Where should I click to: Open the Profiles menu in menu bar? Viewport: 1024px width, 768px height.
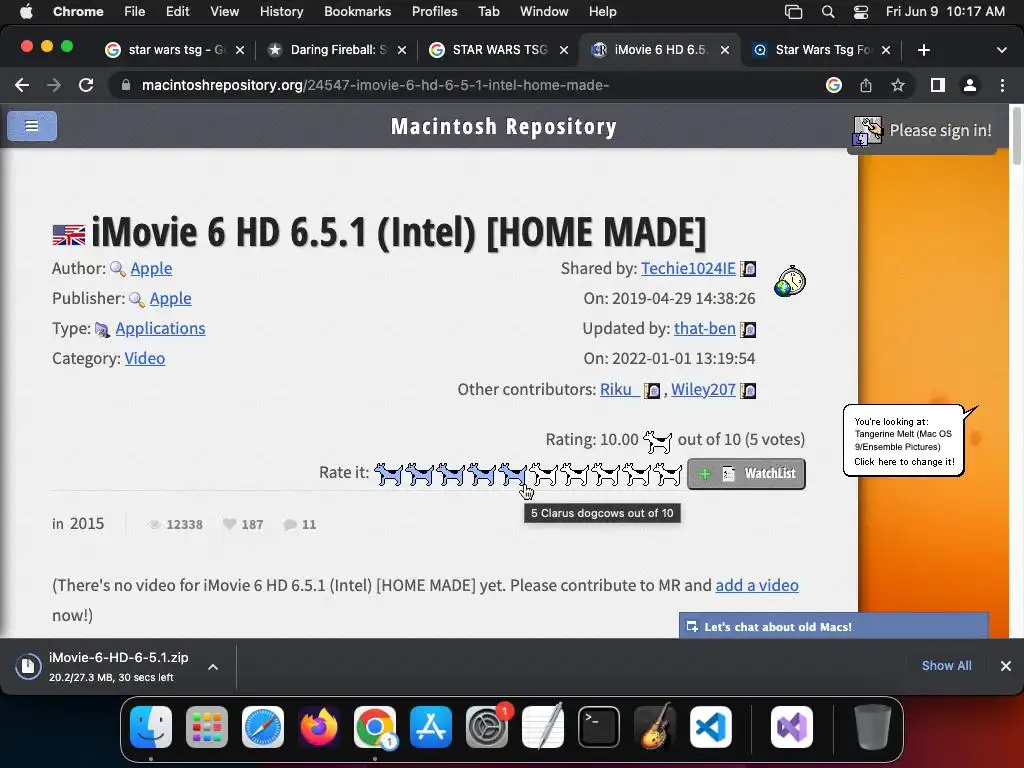[x=434, y=12]
